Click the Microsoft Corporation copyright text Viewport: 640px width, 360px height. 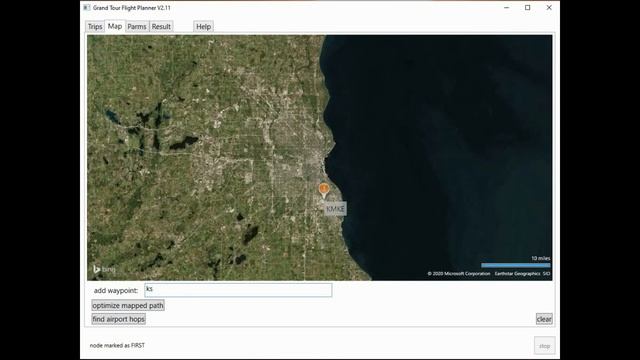459,274
